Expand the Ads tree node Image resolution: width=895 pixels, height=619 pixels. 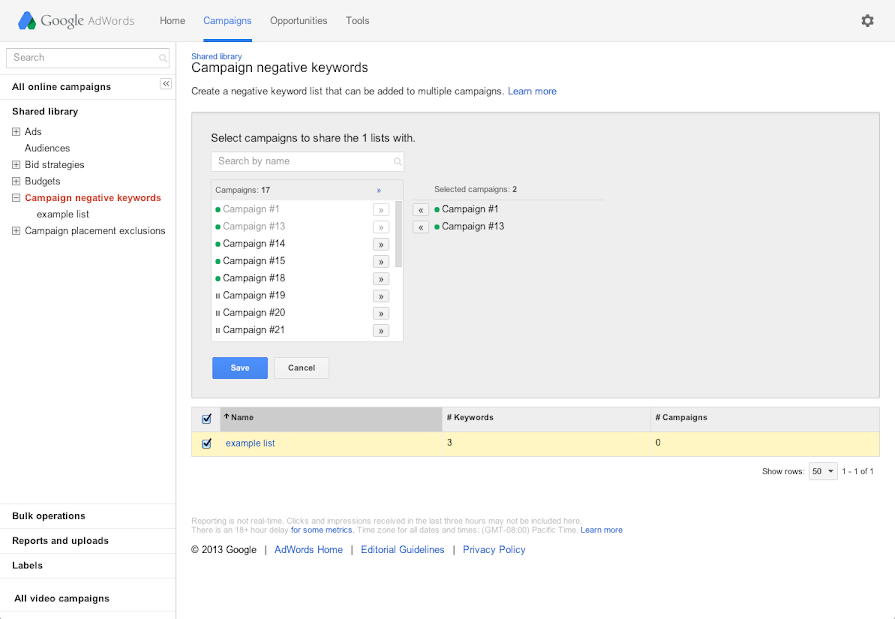(16, 132)
